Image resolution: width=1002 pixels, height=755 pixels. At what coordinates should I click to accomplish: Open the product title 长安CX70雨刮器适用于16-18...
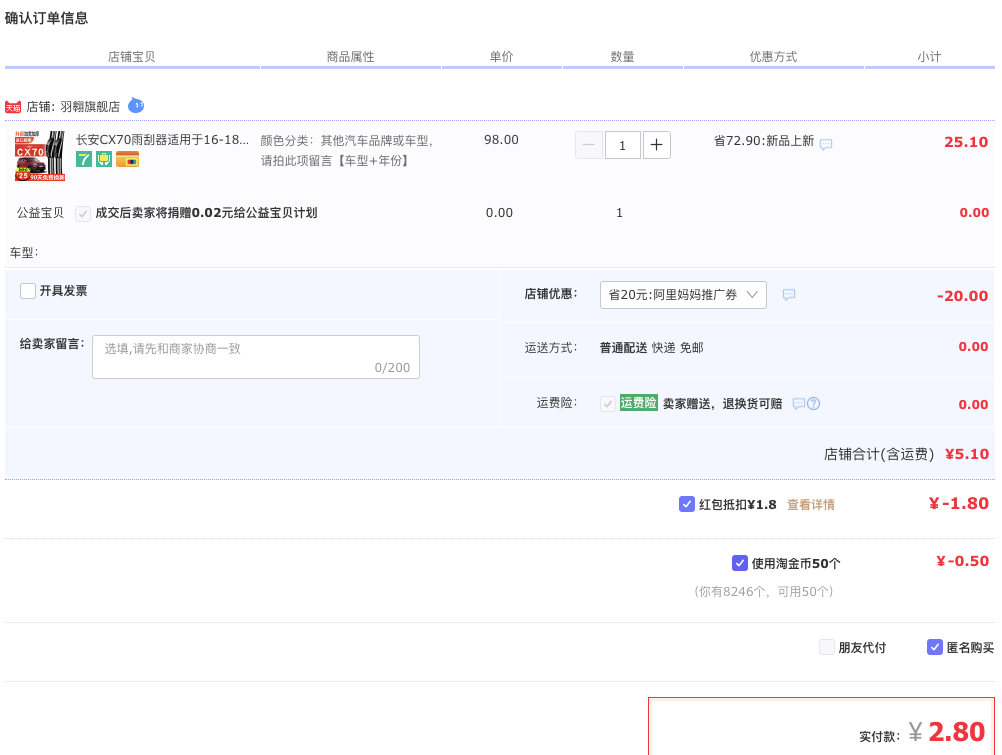point(162,139)
